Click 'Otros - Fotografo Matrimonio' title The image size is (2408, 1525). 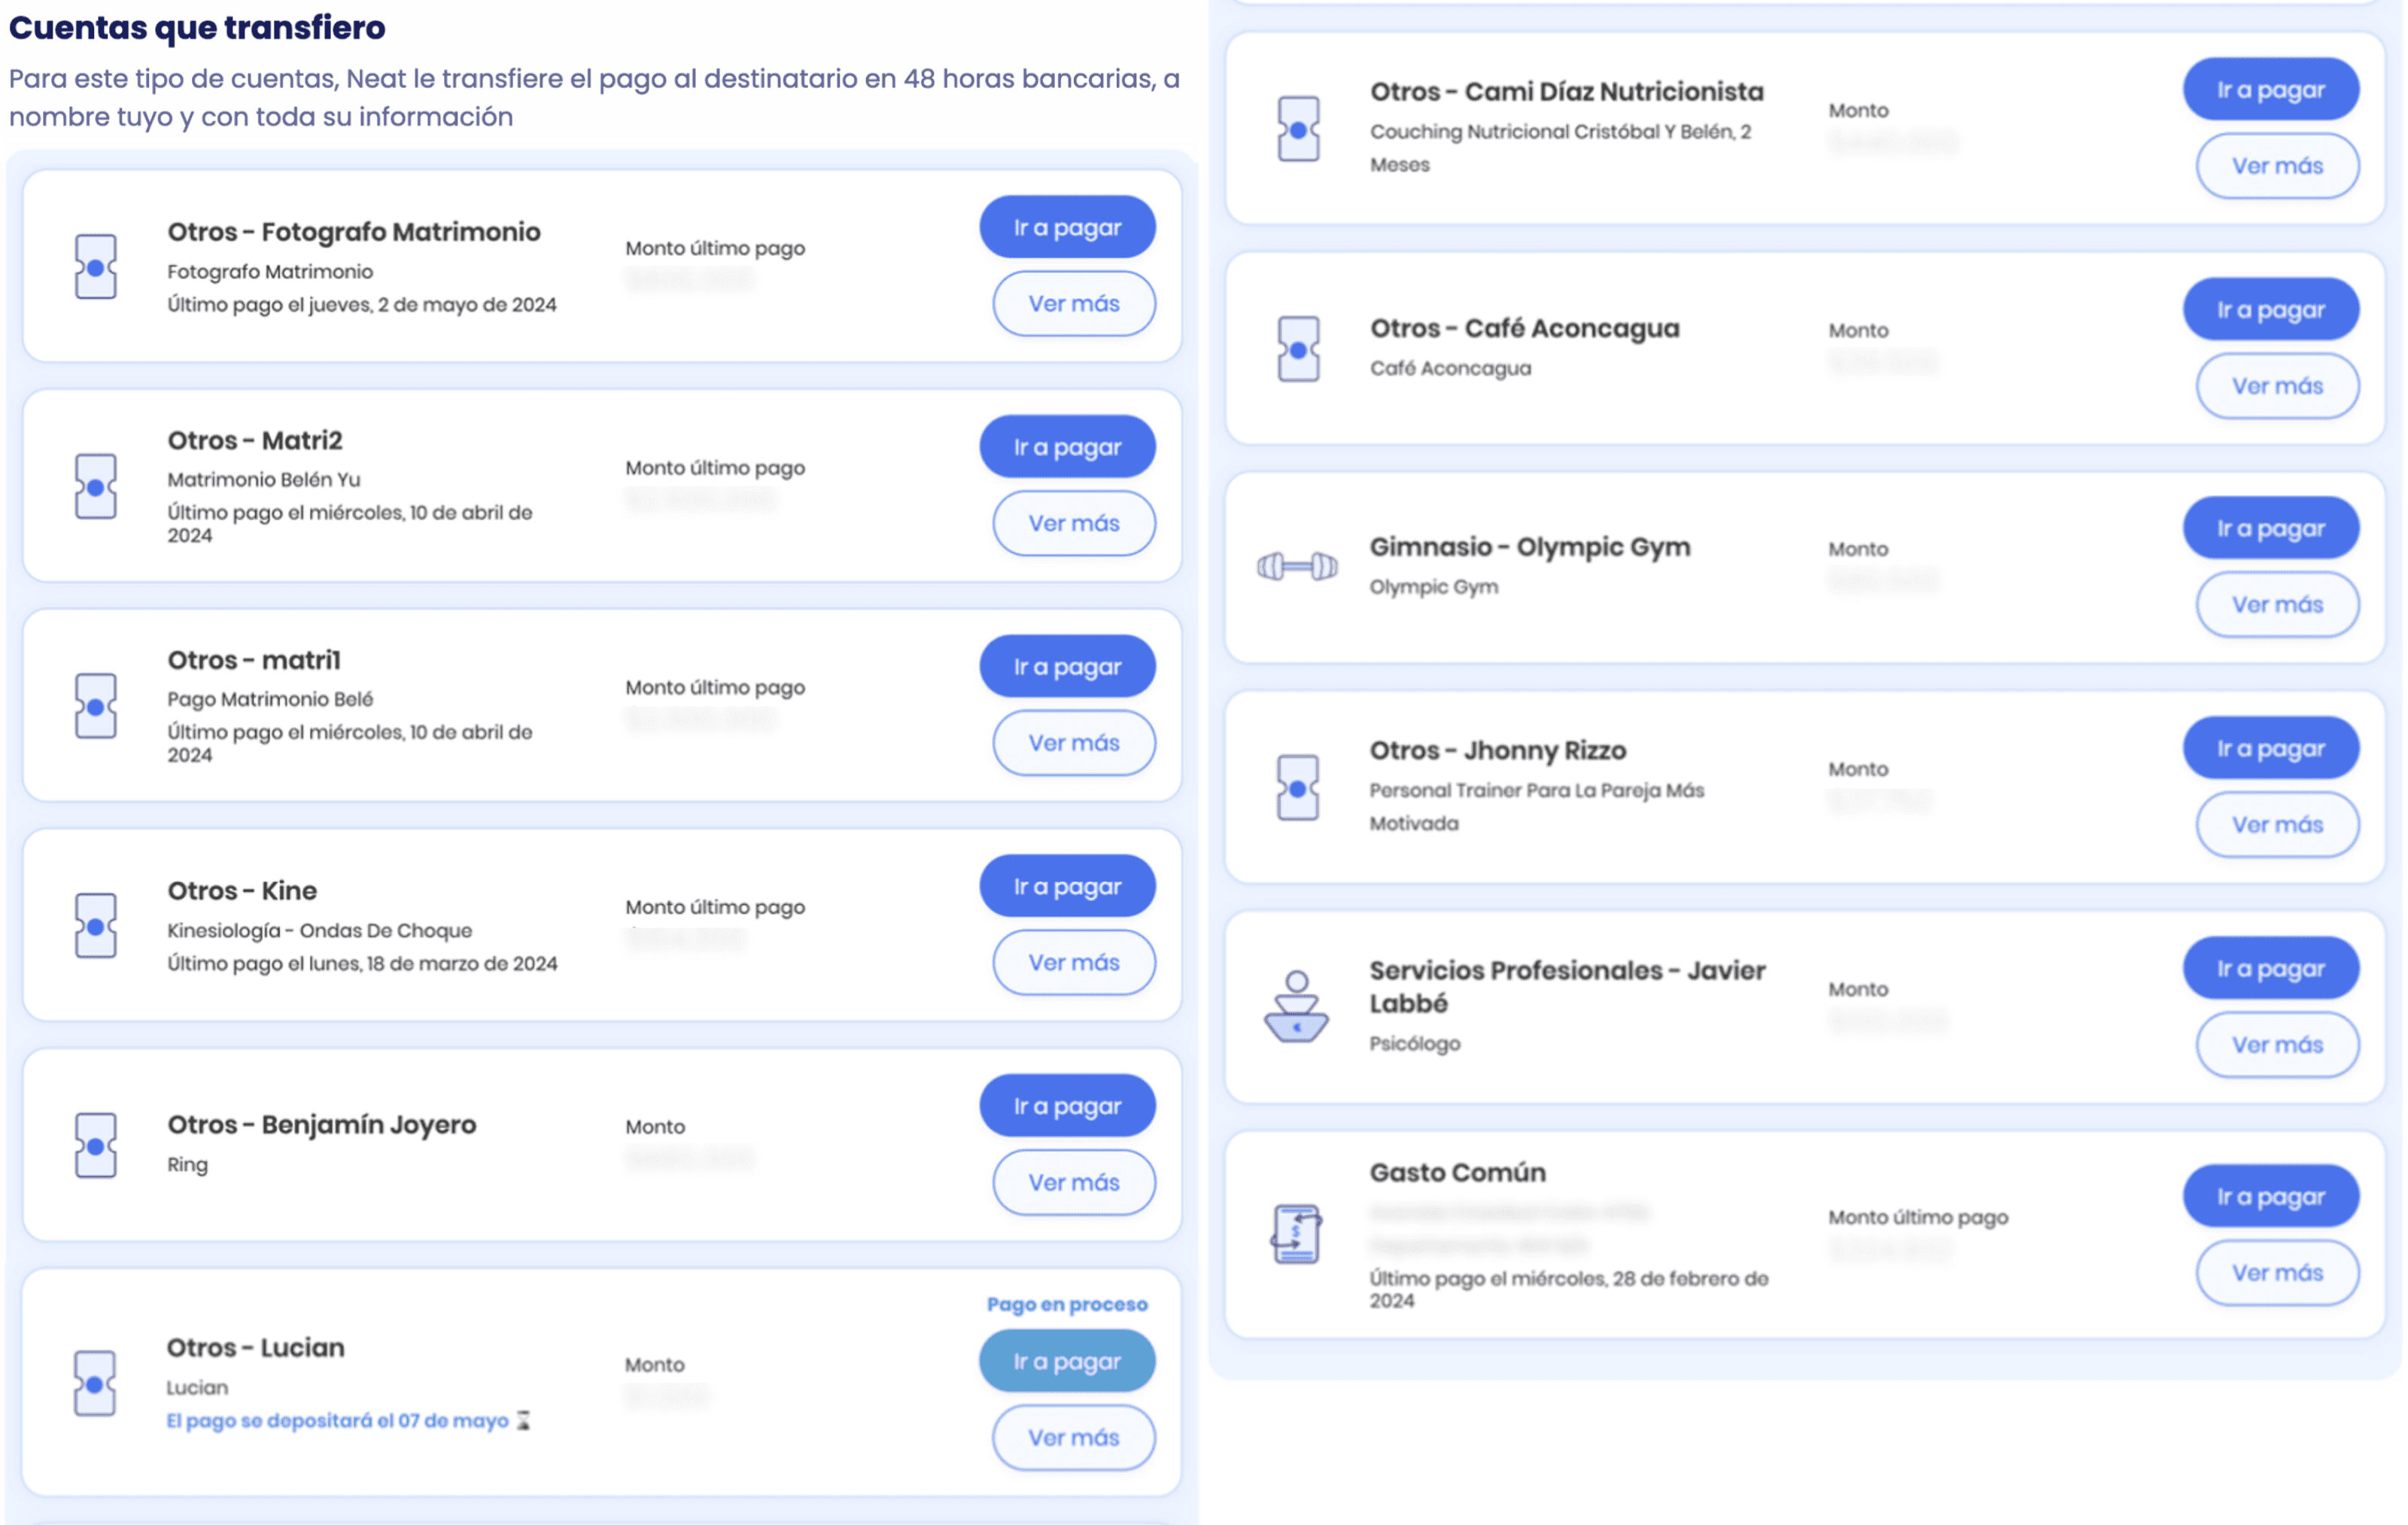(354, 231)
